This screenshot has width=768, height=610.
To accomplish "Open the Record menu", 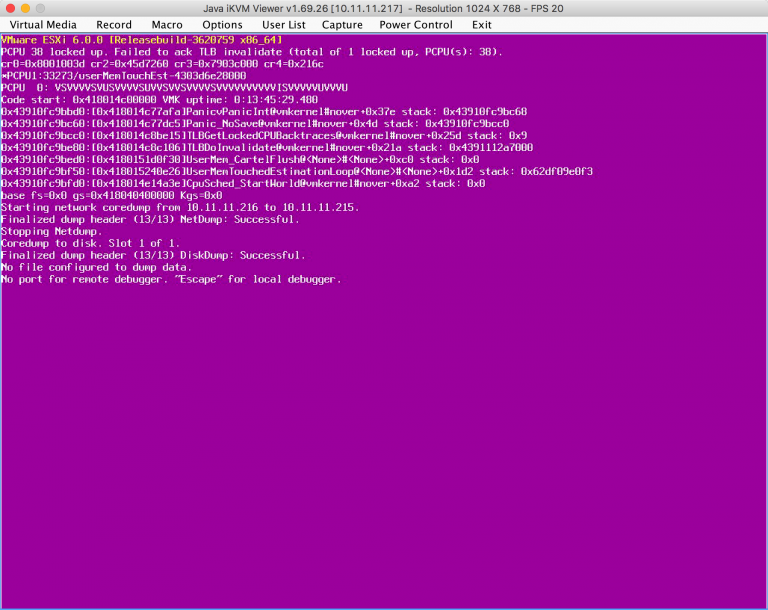I will [x=114, y=24].
